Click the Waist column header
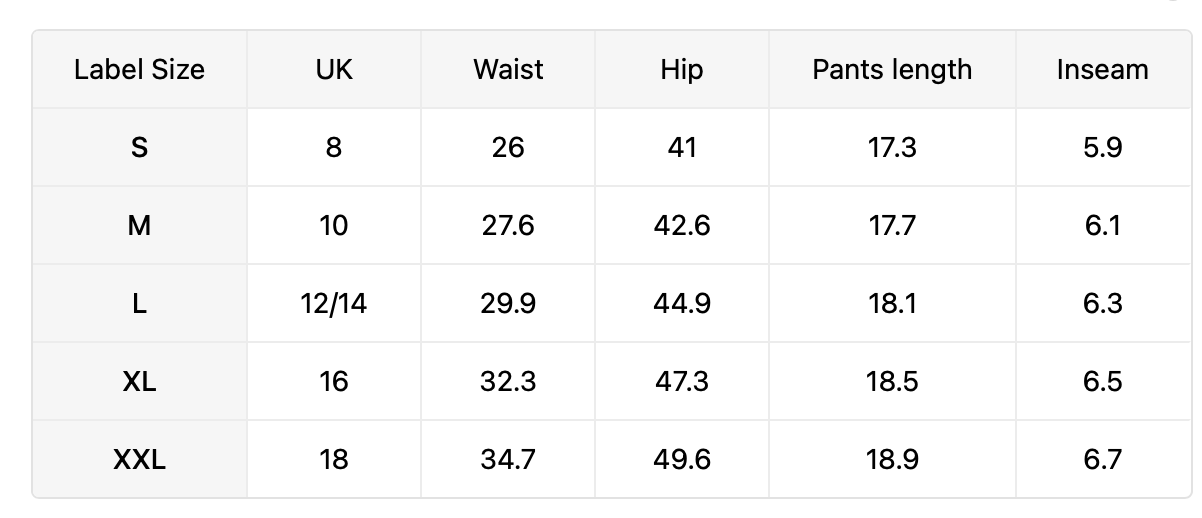The width and height of the screenshot is (1202, 518). (x=508, y=69)
